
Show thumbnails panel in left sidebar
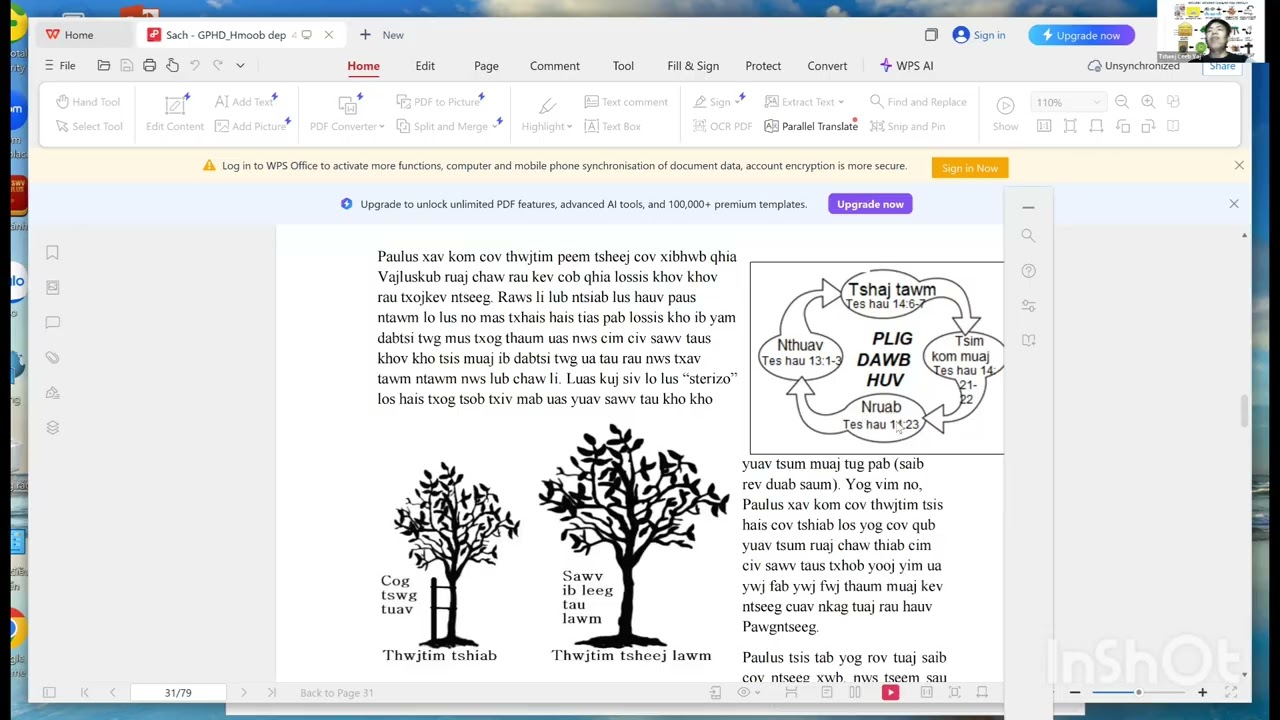coord(52,288)
